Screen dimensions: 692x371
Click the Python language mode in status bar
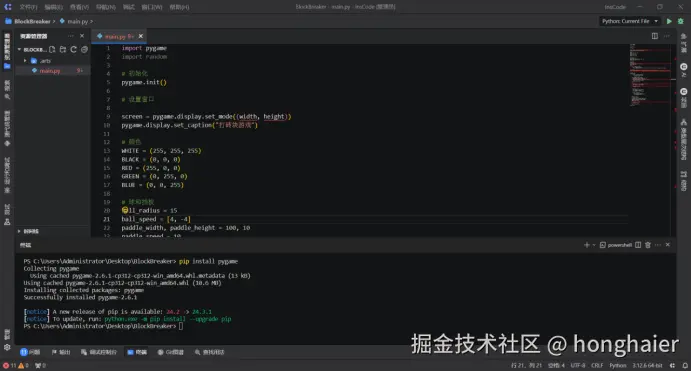coord(618,365)
